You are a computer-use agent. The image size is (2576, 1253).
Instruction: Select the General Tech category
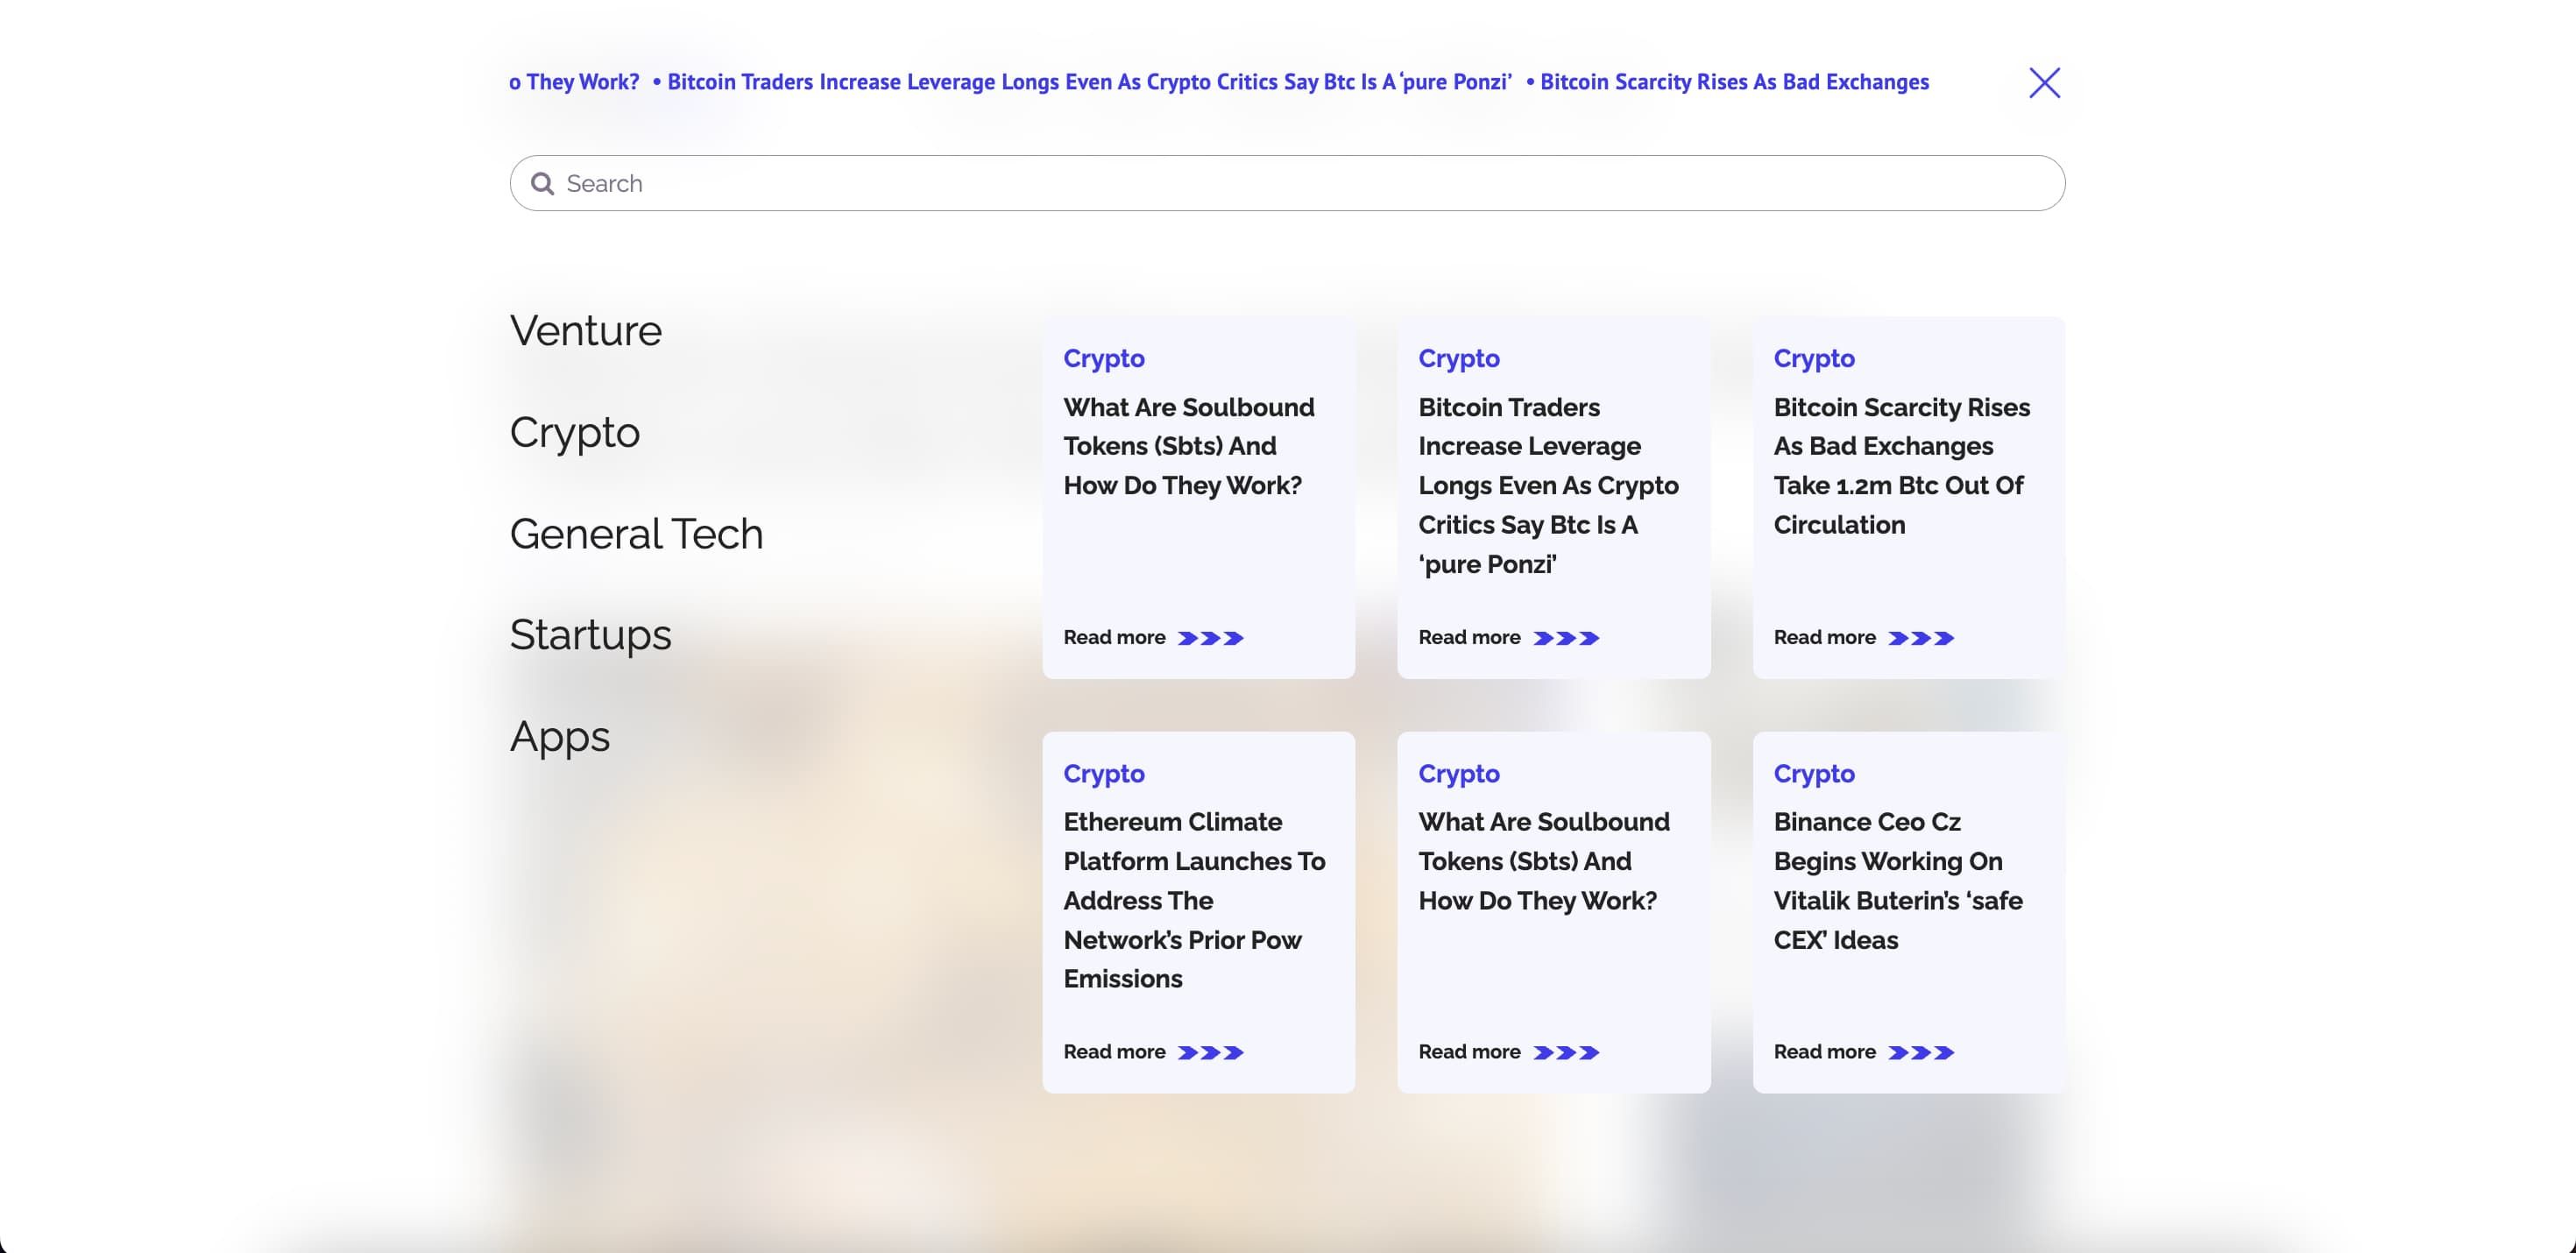[x=636, y=534]
